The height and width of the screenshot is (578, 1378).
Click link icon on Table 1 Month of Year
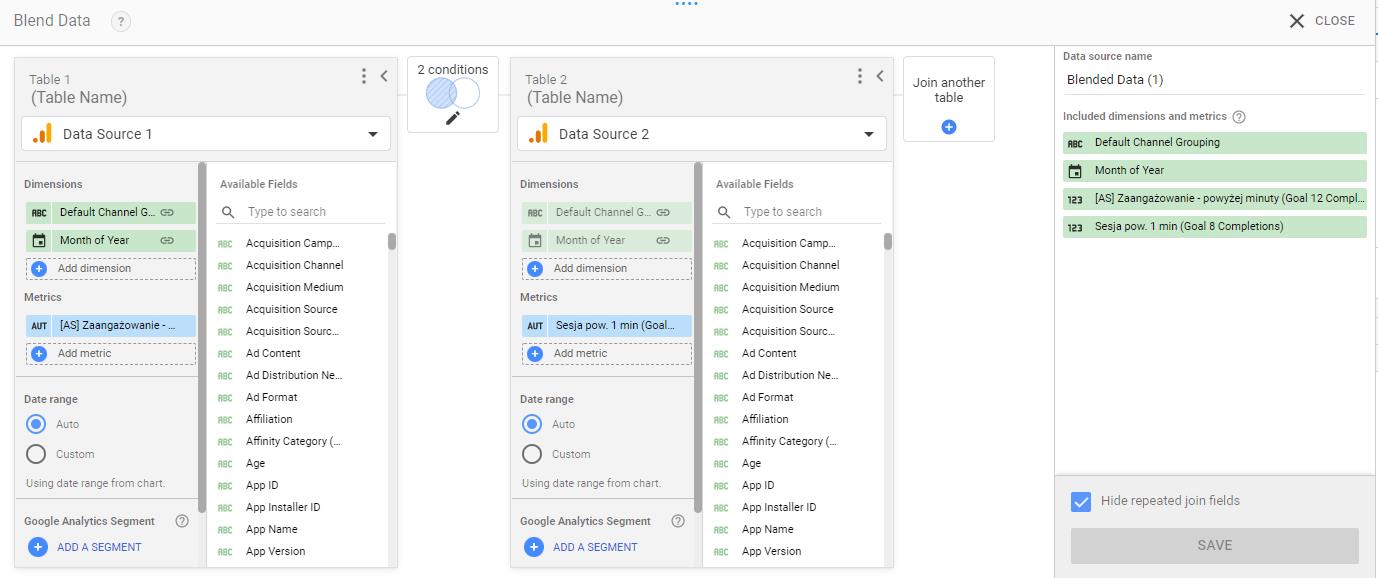click(167, 240)
